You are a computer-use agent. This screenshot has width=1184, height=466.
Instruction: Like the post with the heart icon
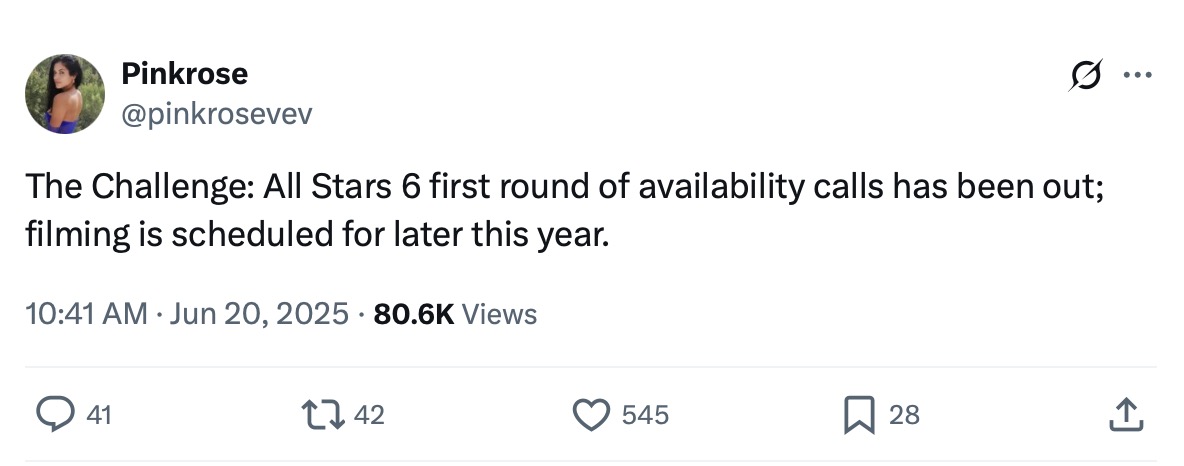(x=590, y=414)
